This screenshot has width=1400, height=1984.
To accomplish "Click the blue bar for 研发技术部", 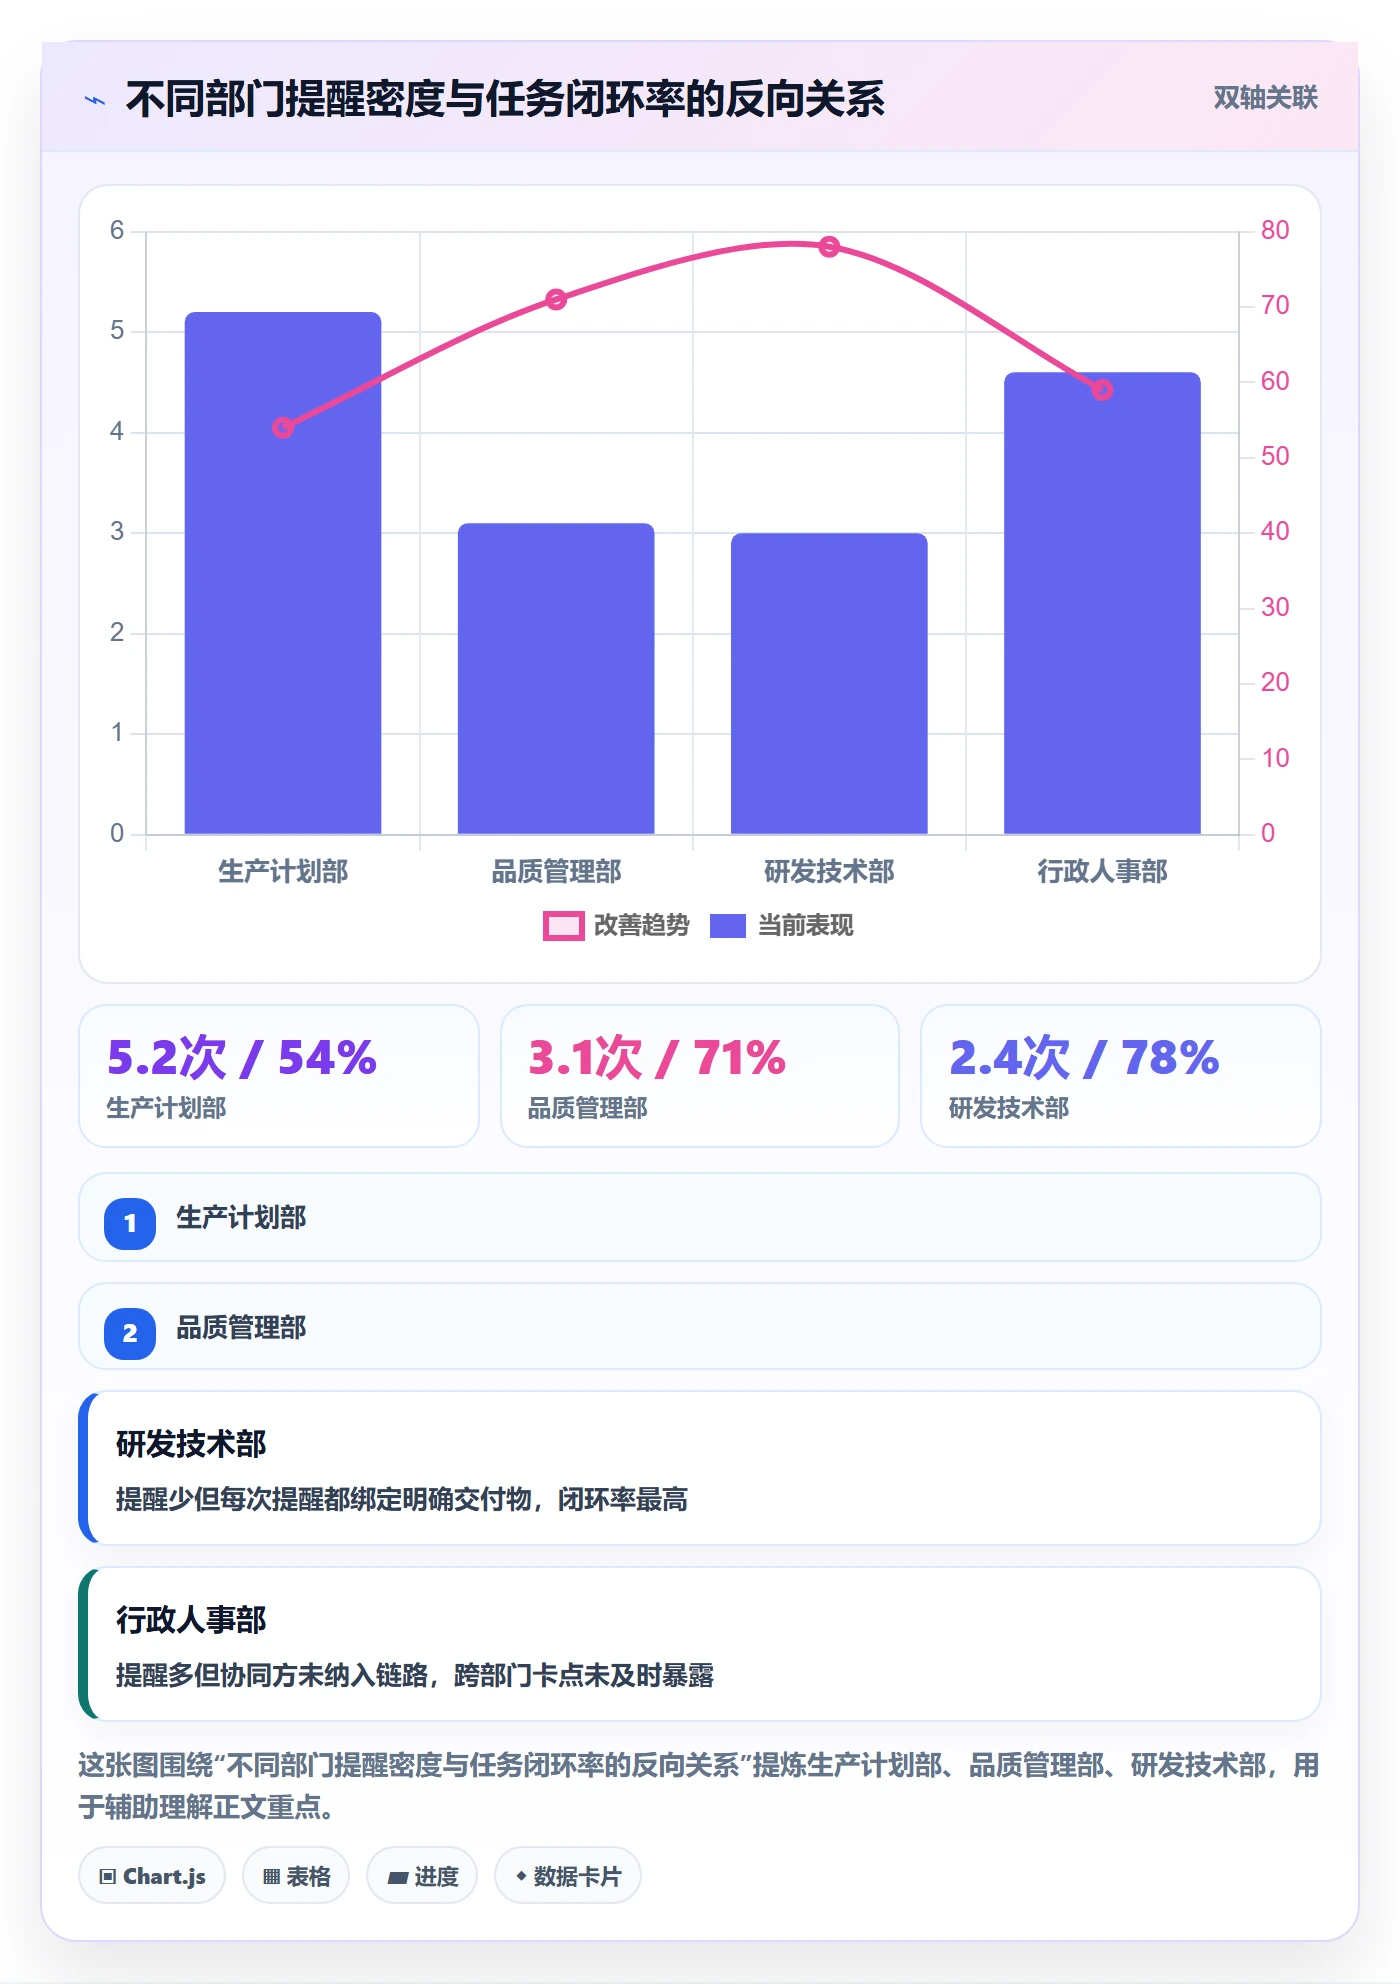I will coord(829,683).
